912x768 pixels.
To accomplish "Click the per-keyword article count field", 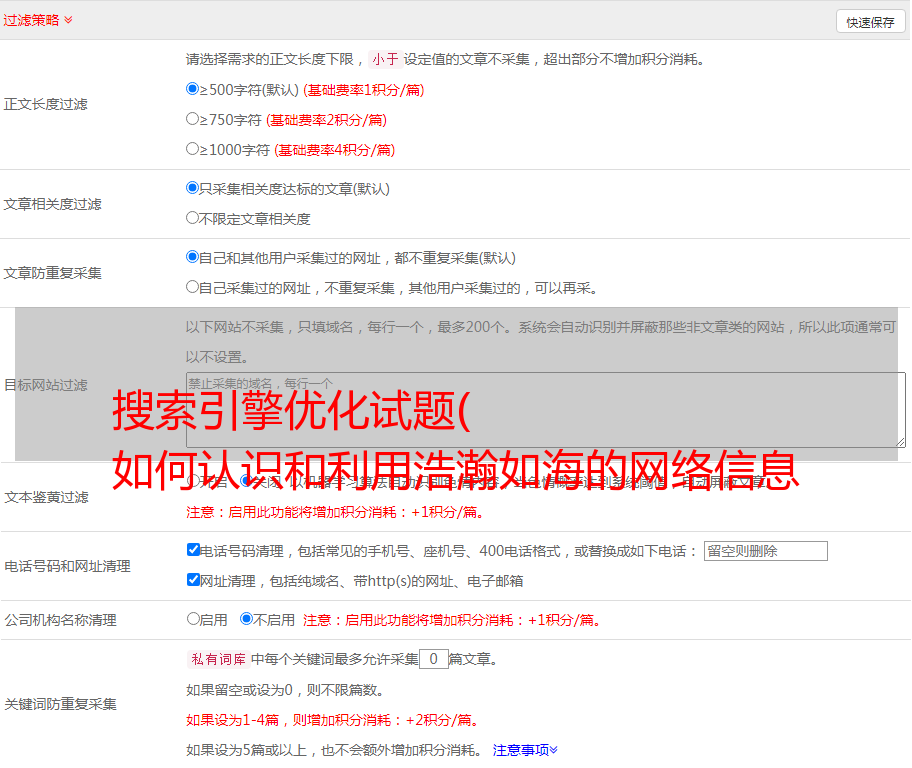I will pyautogui.click(x=433, y=659).
